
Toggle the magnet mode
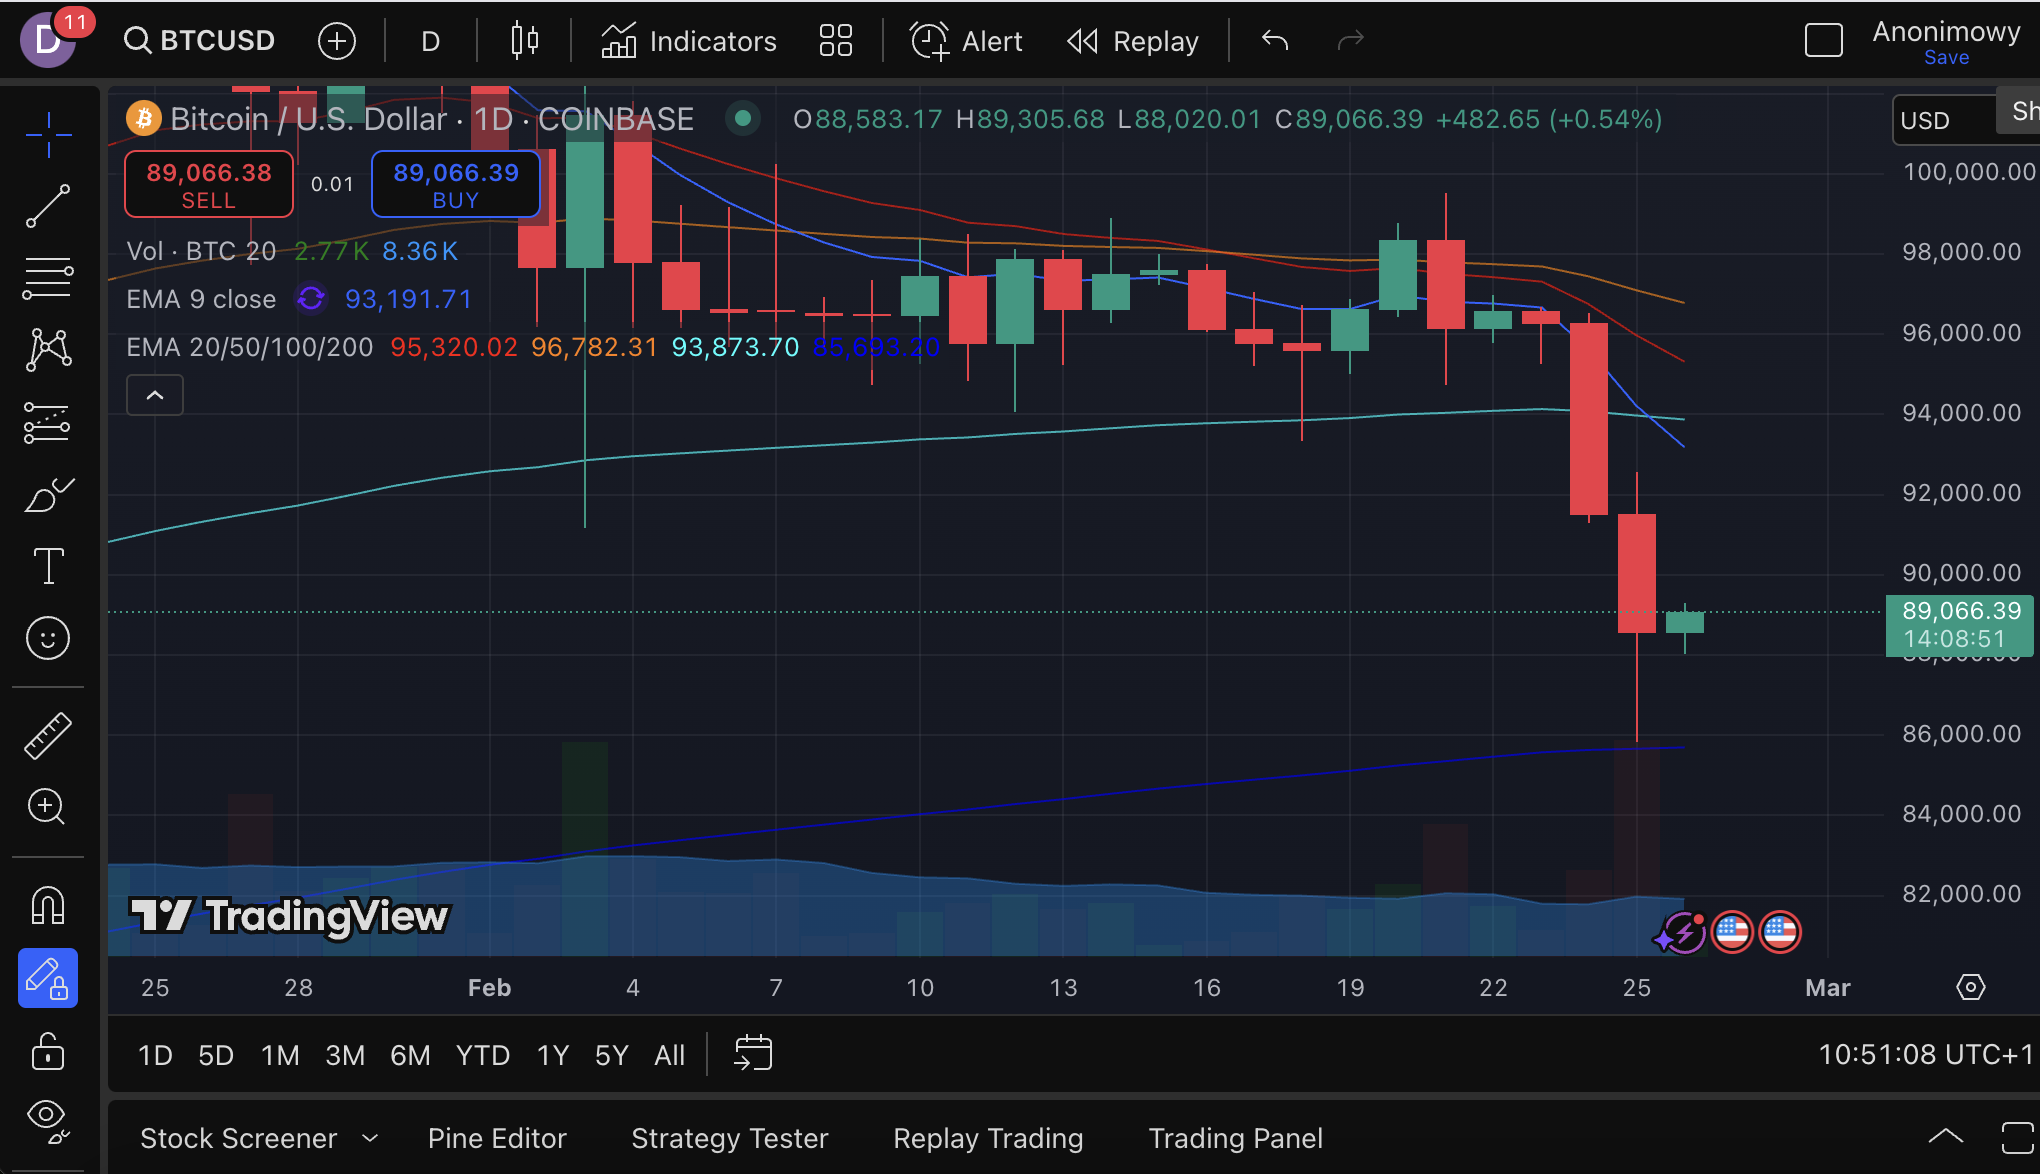pos(47,906)
